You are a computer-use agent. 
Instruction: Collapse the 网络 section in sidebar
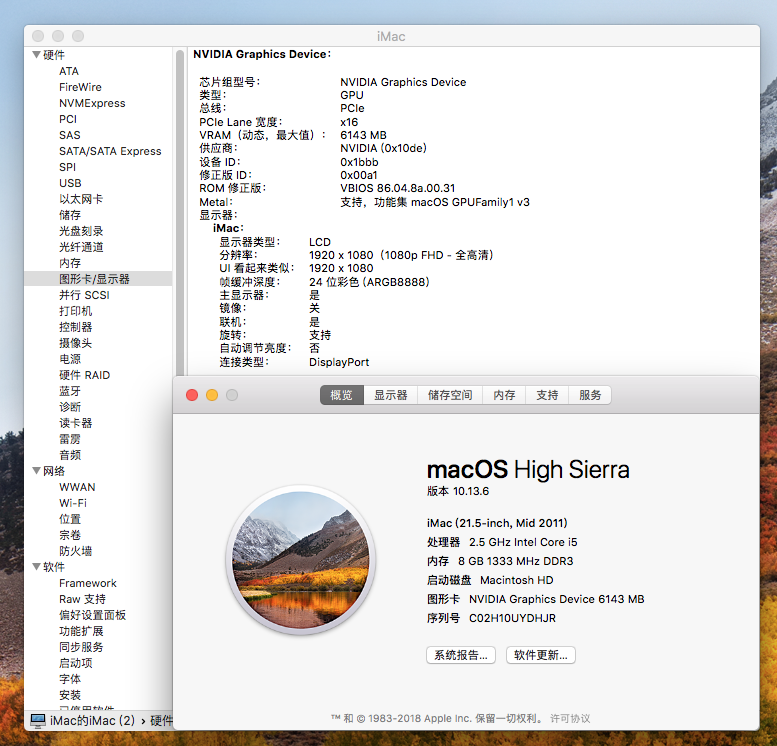click(x=36, y=471)
